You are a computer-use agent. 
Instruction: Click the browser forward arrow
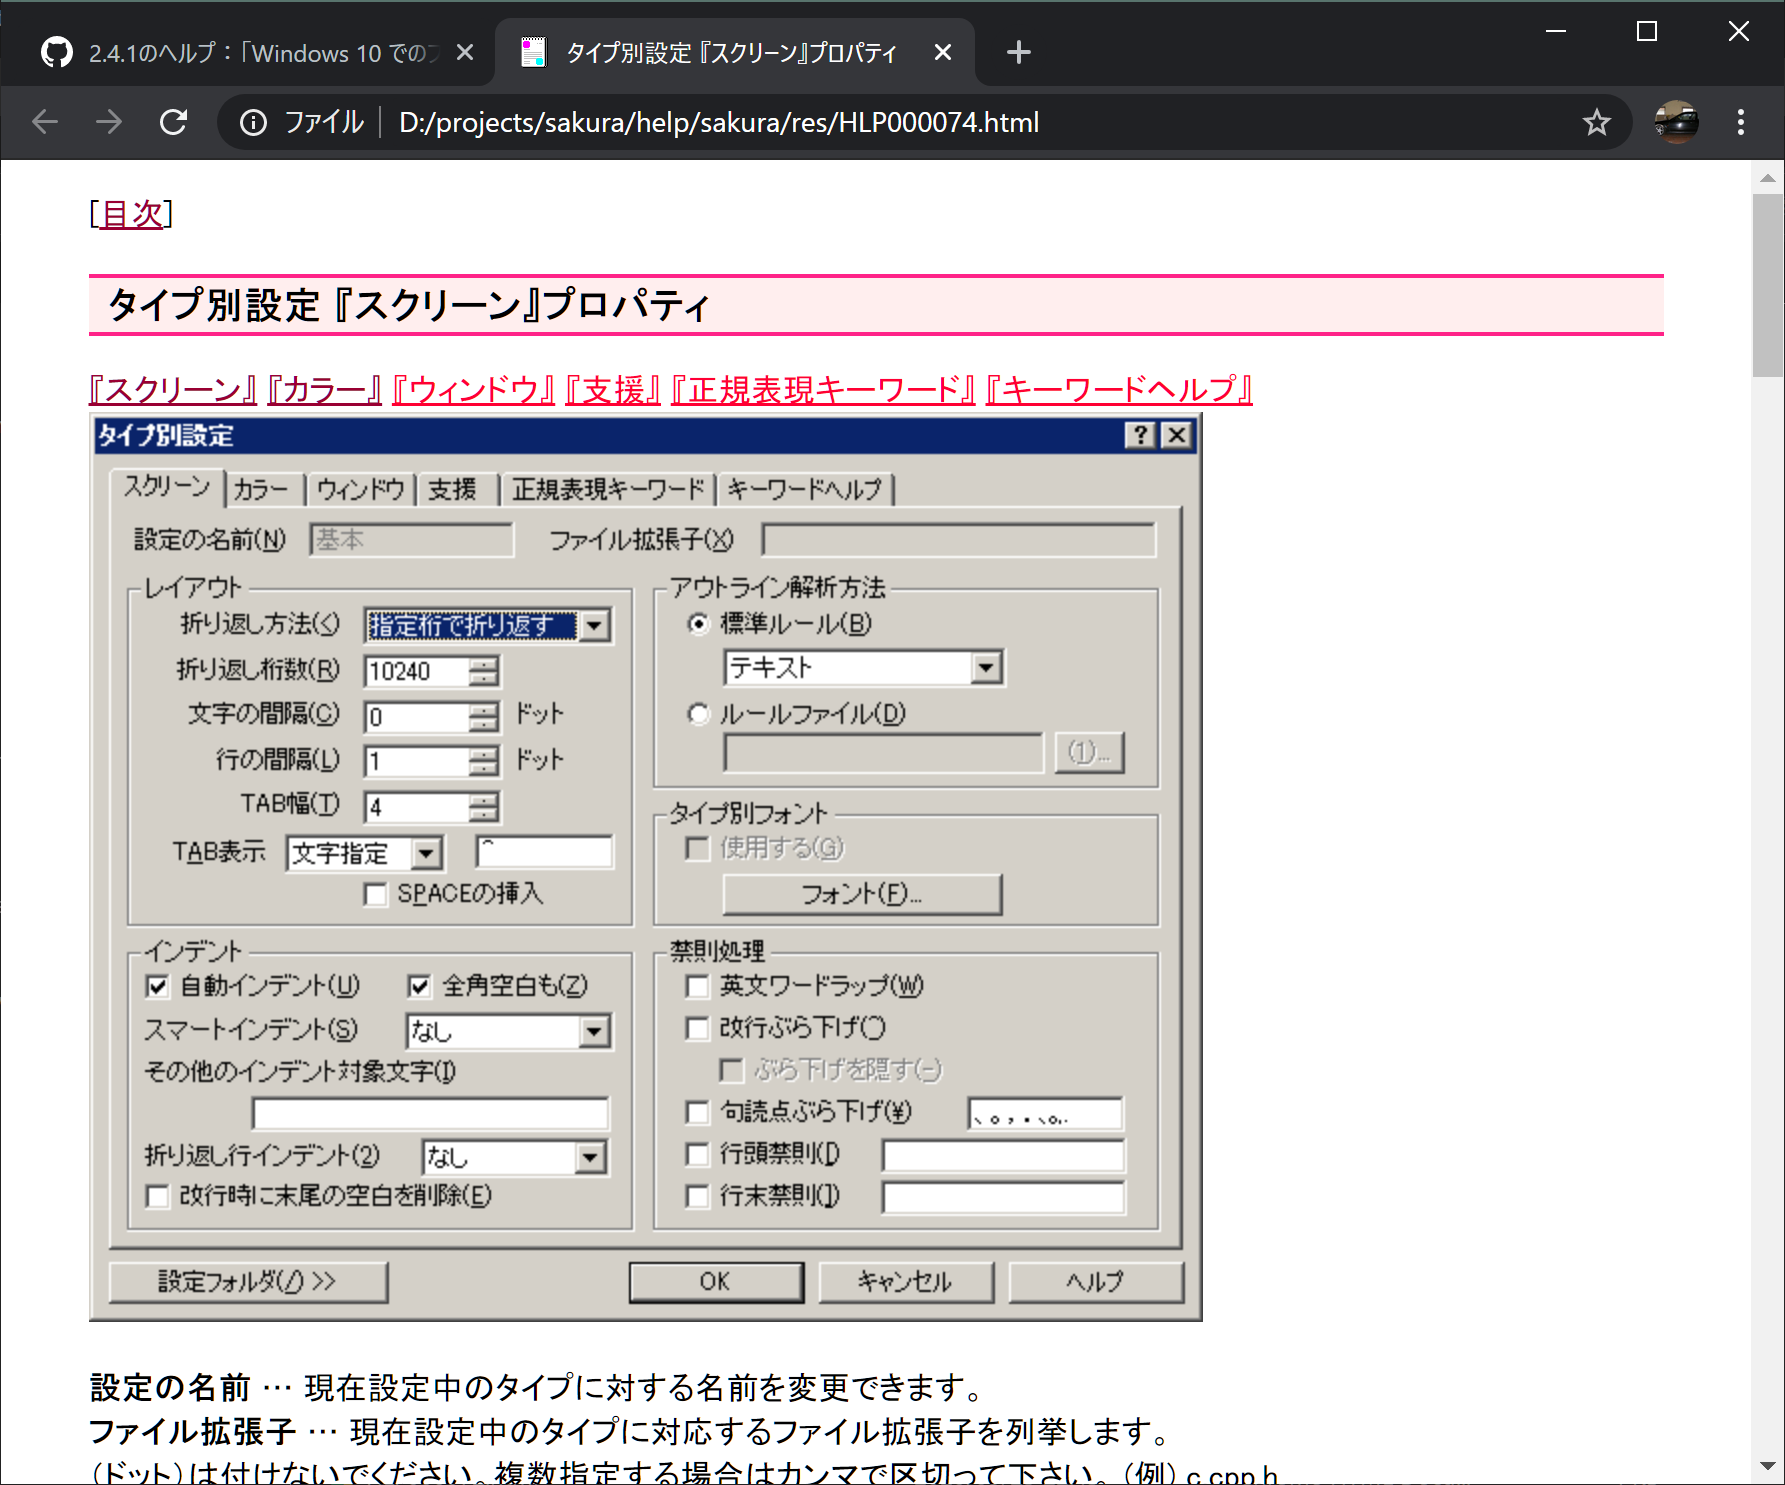pyautogui.click(x=109, y=122)
